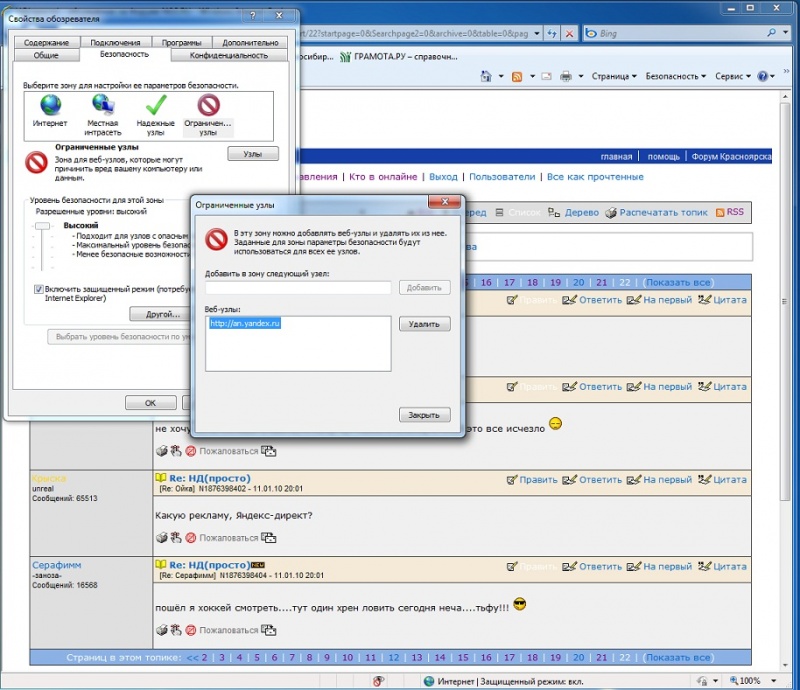This screenshot has height=690, width=800.
Task: Select the Надежные узлы zone icon
Action: pos(155,105)
